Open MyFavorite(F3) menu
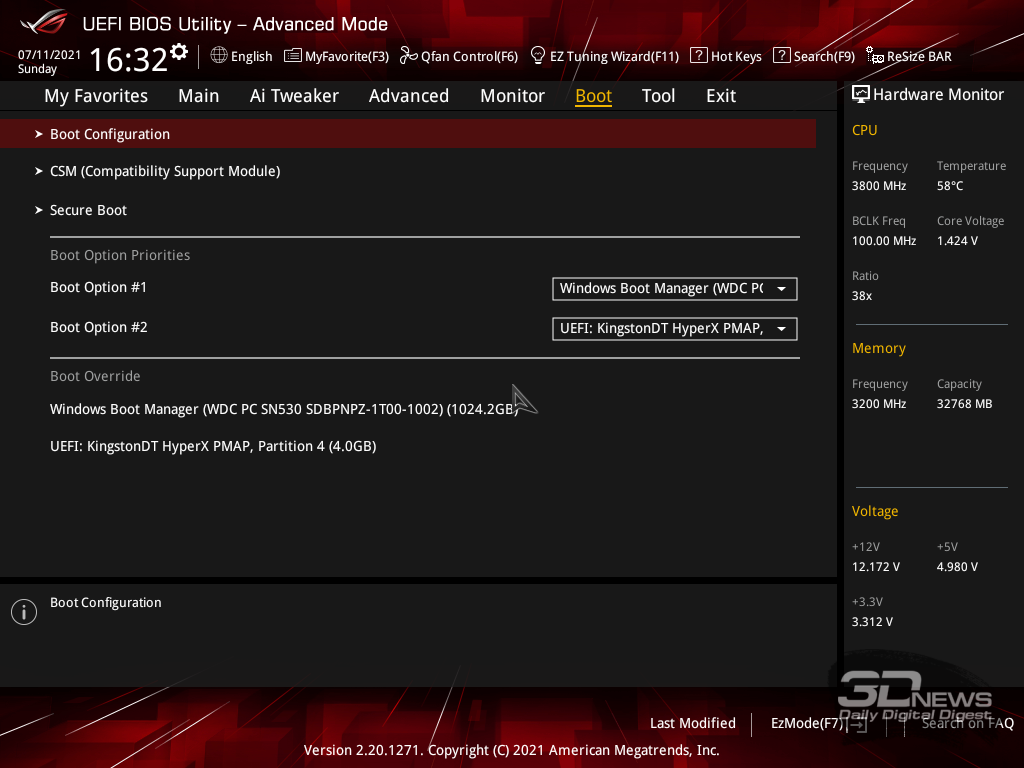The height and width of the screenshot is (768, 1024). 347,56
